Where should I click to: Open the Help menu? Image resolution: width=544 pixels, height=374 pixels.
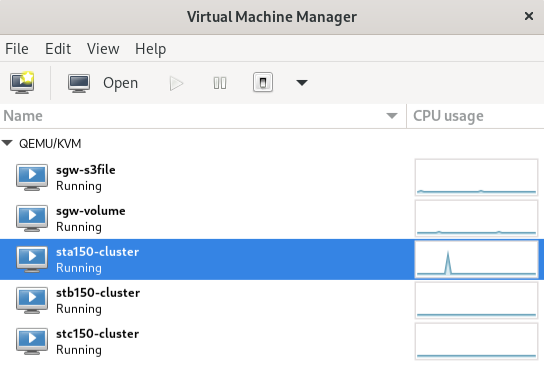(x=151, y=49)
